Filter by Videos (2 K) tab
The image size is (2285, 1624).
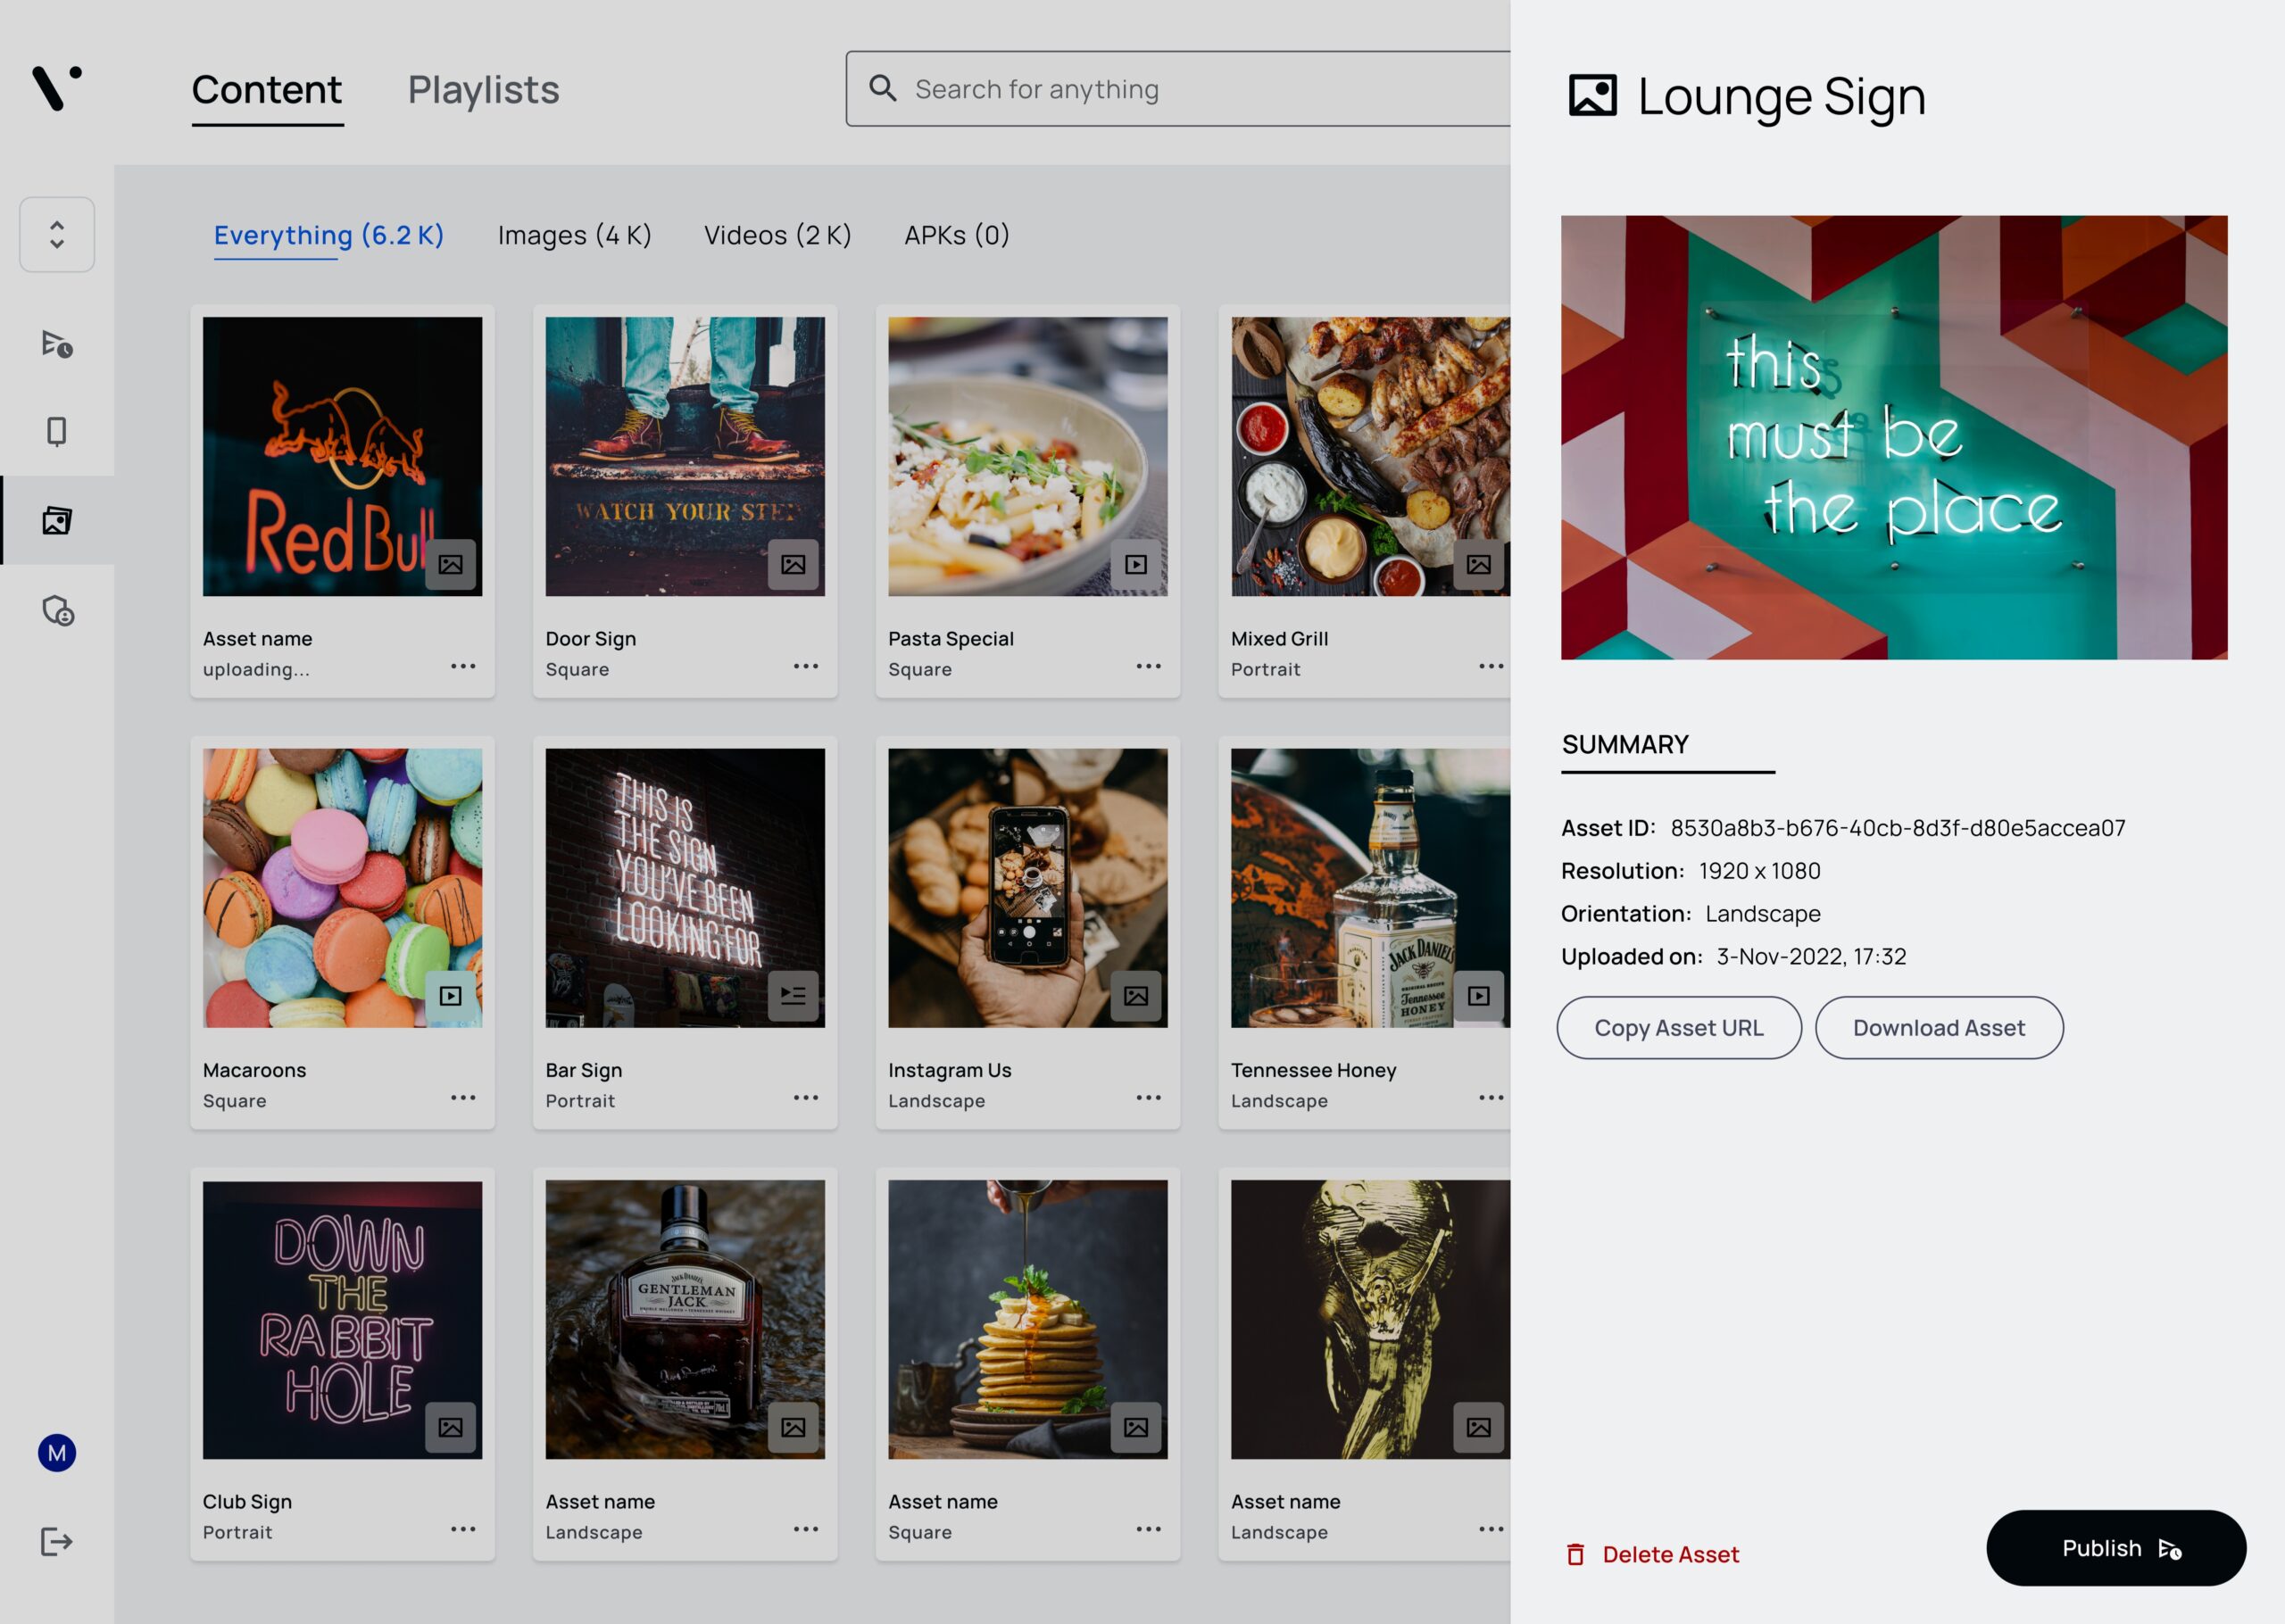click(778, 235)
